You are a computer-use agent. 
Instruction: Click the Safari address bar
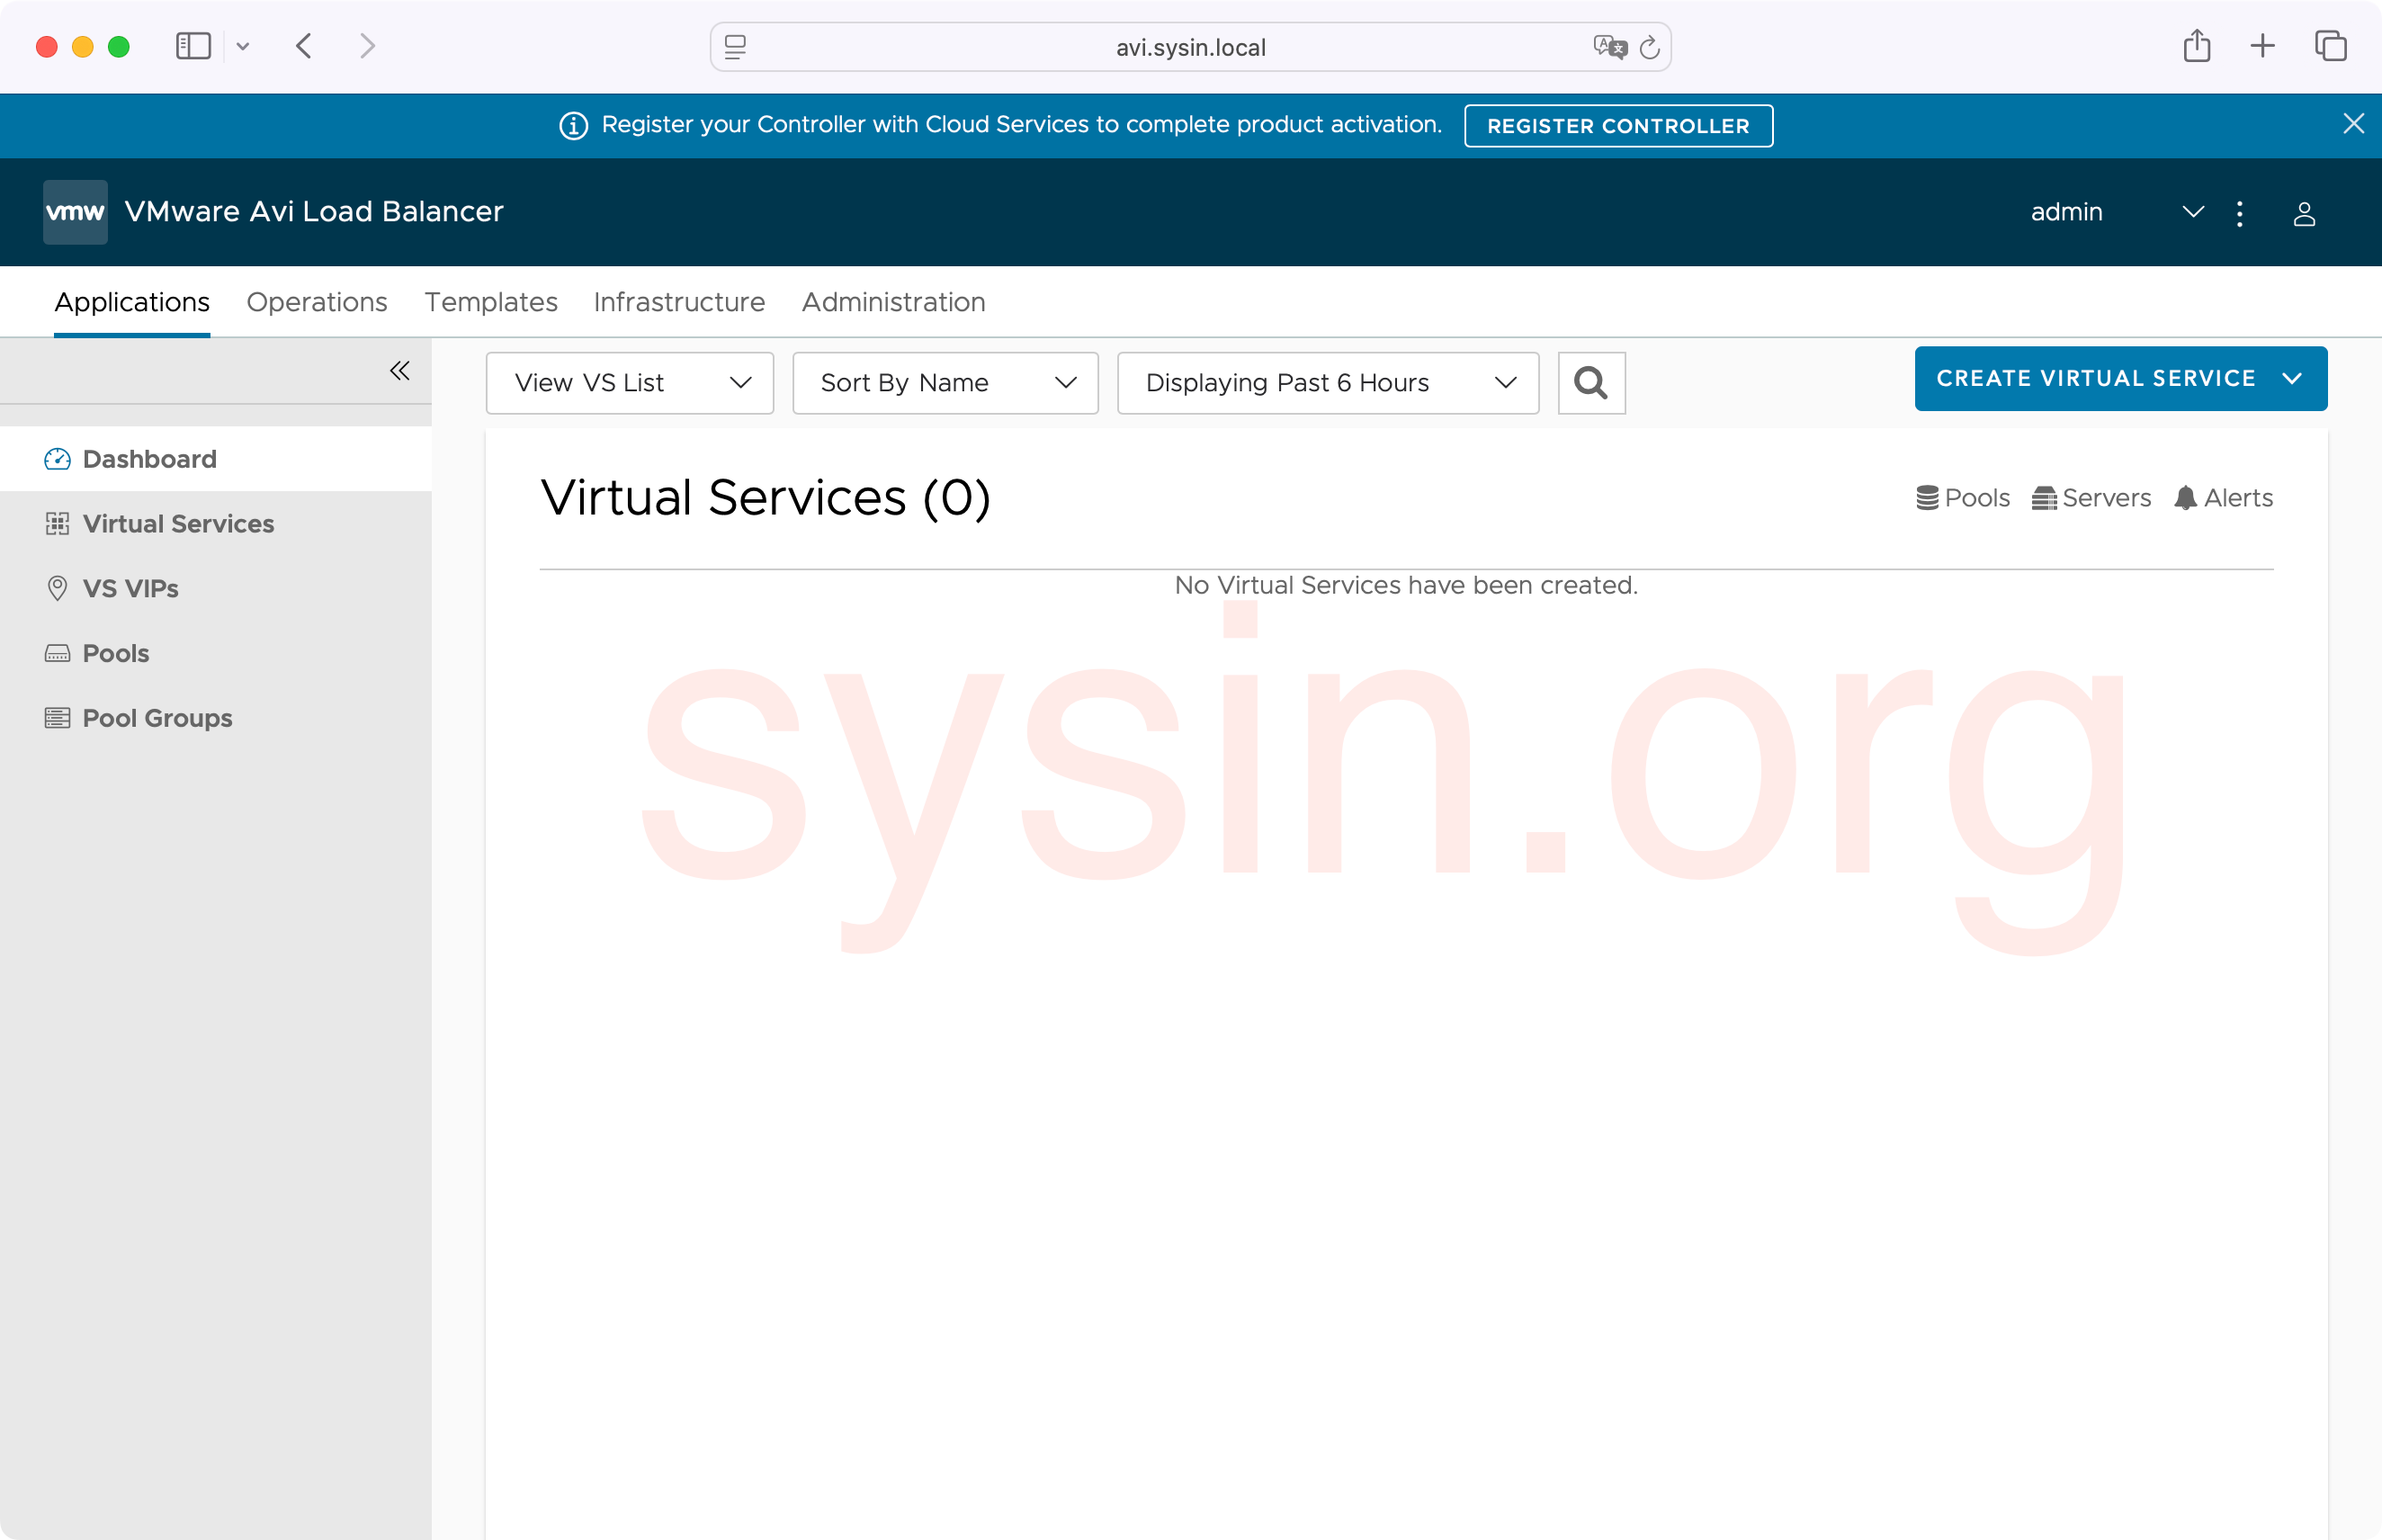[1190, 47]
